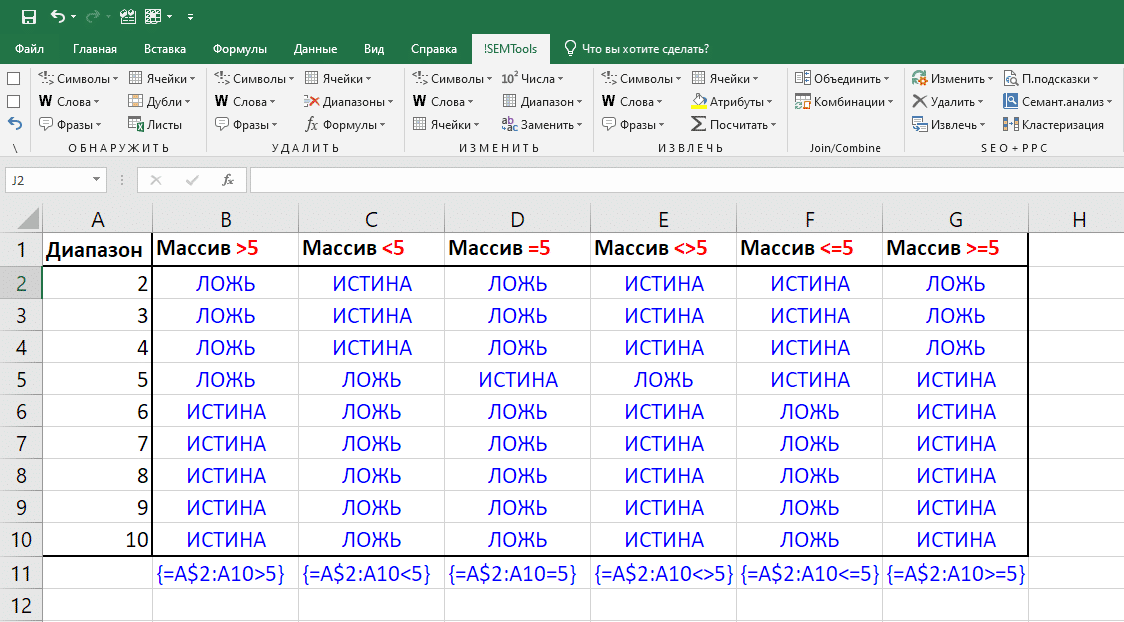Viewport: 1124px width, 622px height.
Task: Select cell D5 containing ИСТИНА
Action: click(517, 380)
